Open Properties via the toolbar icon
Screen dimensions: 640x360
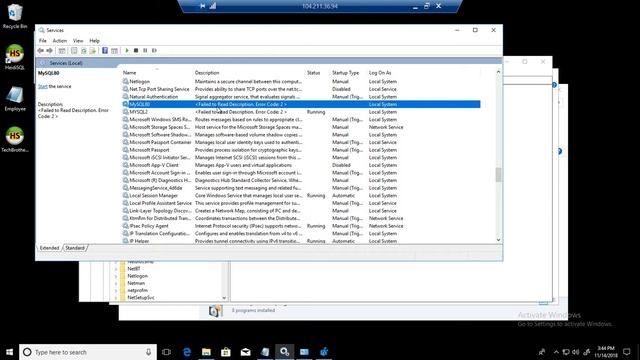point(74,51)
